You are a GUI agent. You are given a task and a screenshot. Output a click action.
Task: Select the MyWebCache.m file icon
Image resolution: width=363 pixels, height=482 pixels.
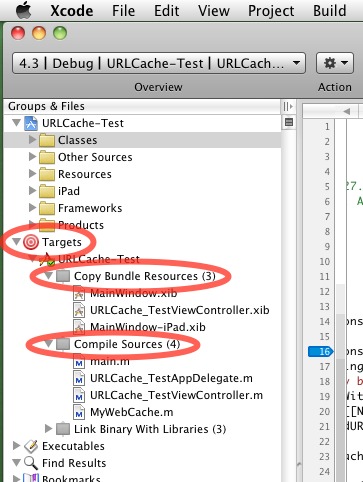click(79, 413)
